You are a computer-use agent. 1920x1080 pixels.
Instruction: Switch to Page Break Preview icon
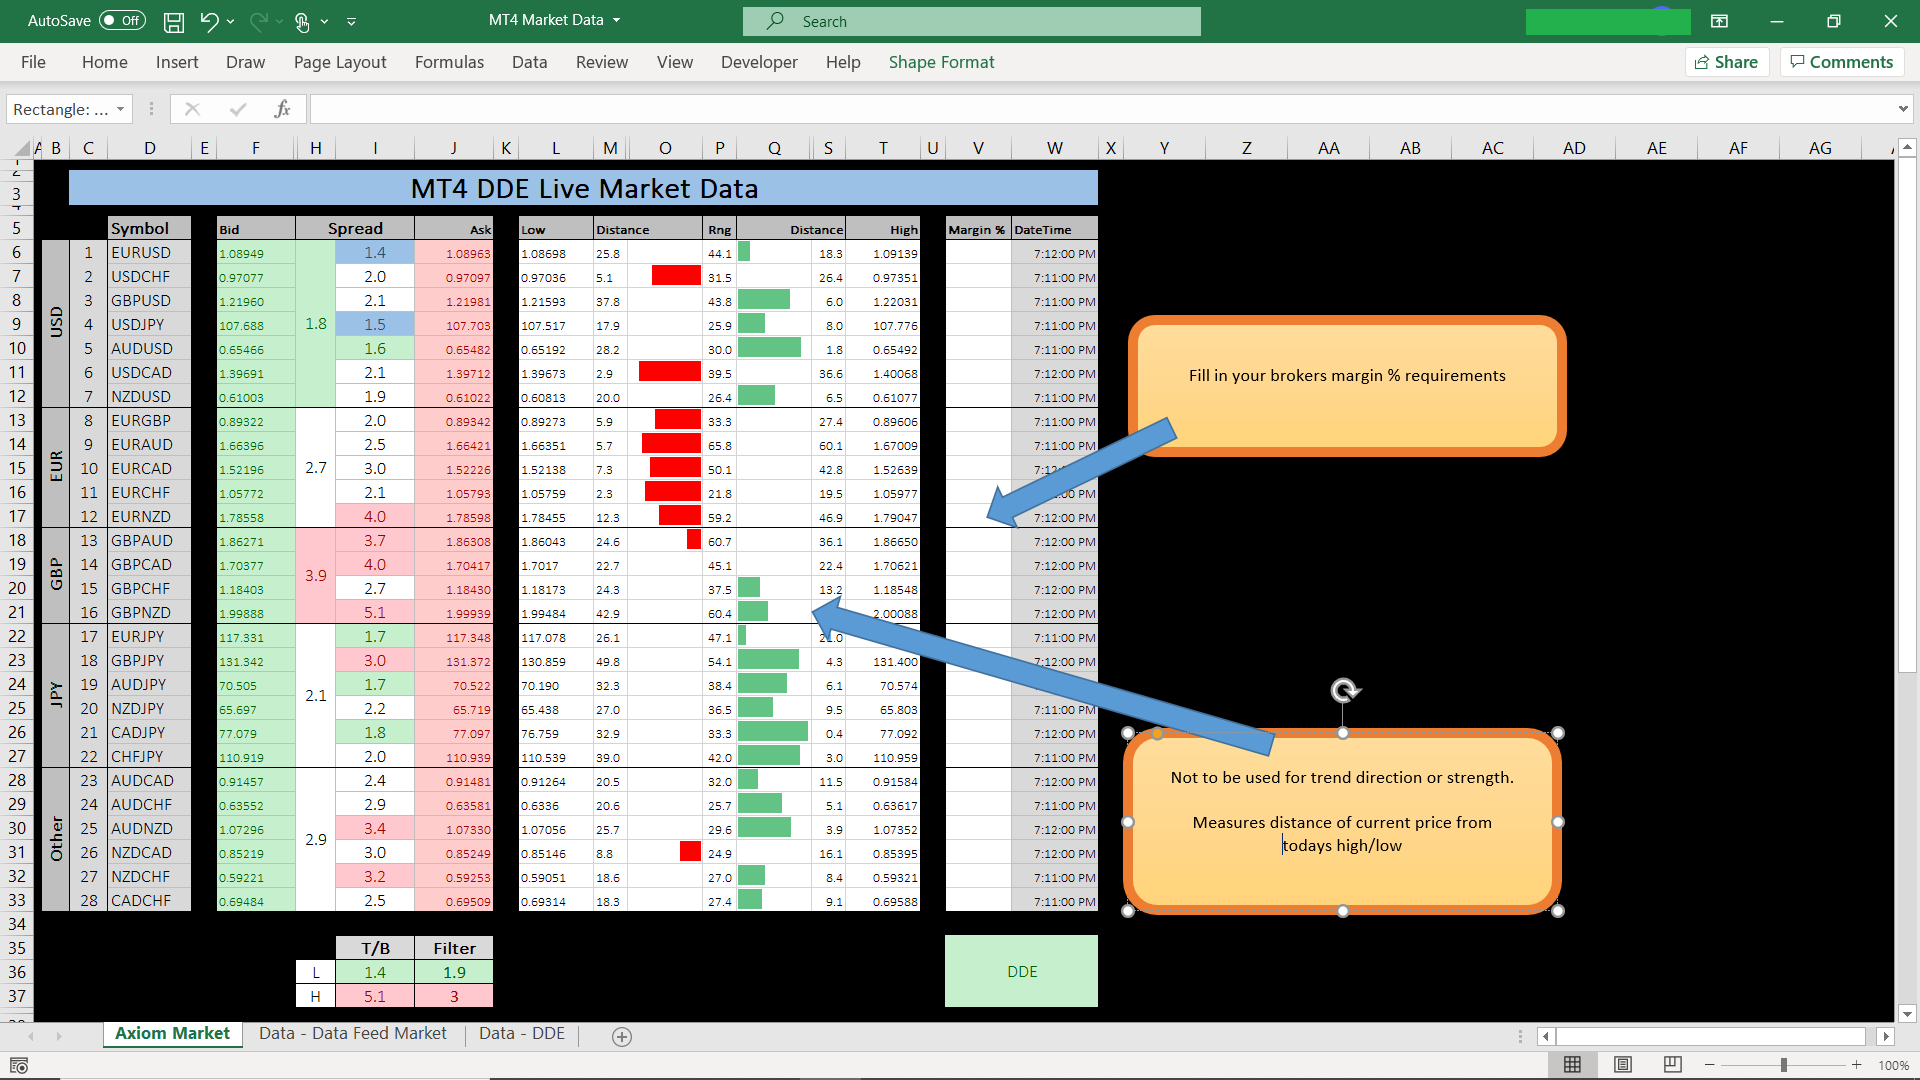[1672, 1065]
